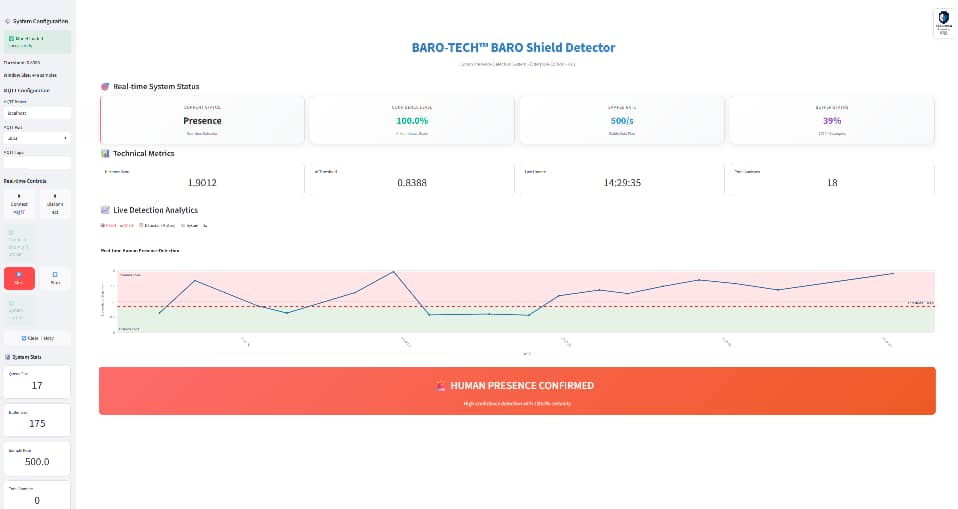Click the Disconnect button in sidebar
This screenshot has height=509, width=958.
(x=55, y=204)
